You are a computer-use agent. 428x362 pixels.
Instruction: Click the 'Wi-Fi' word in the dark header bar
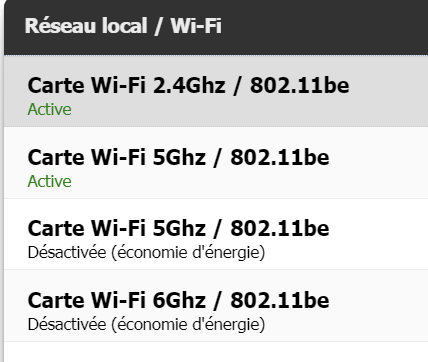click(x=196, y=26)
